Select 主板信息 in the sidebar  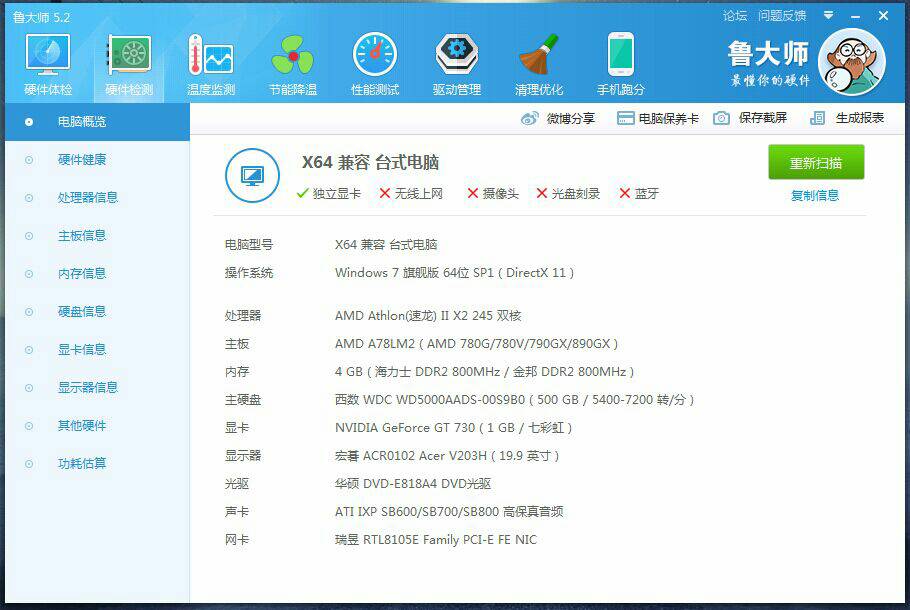pyautogui.click(x=98, y=236)
